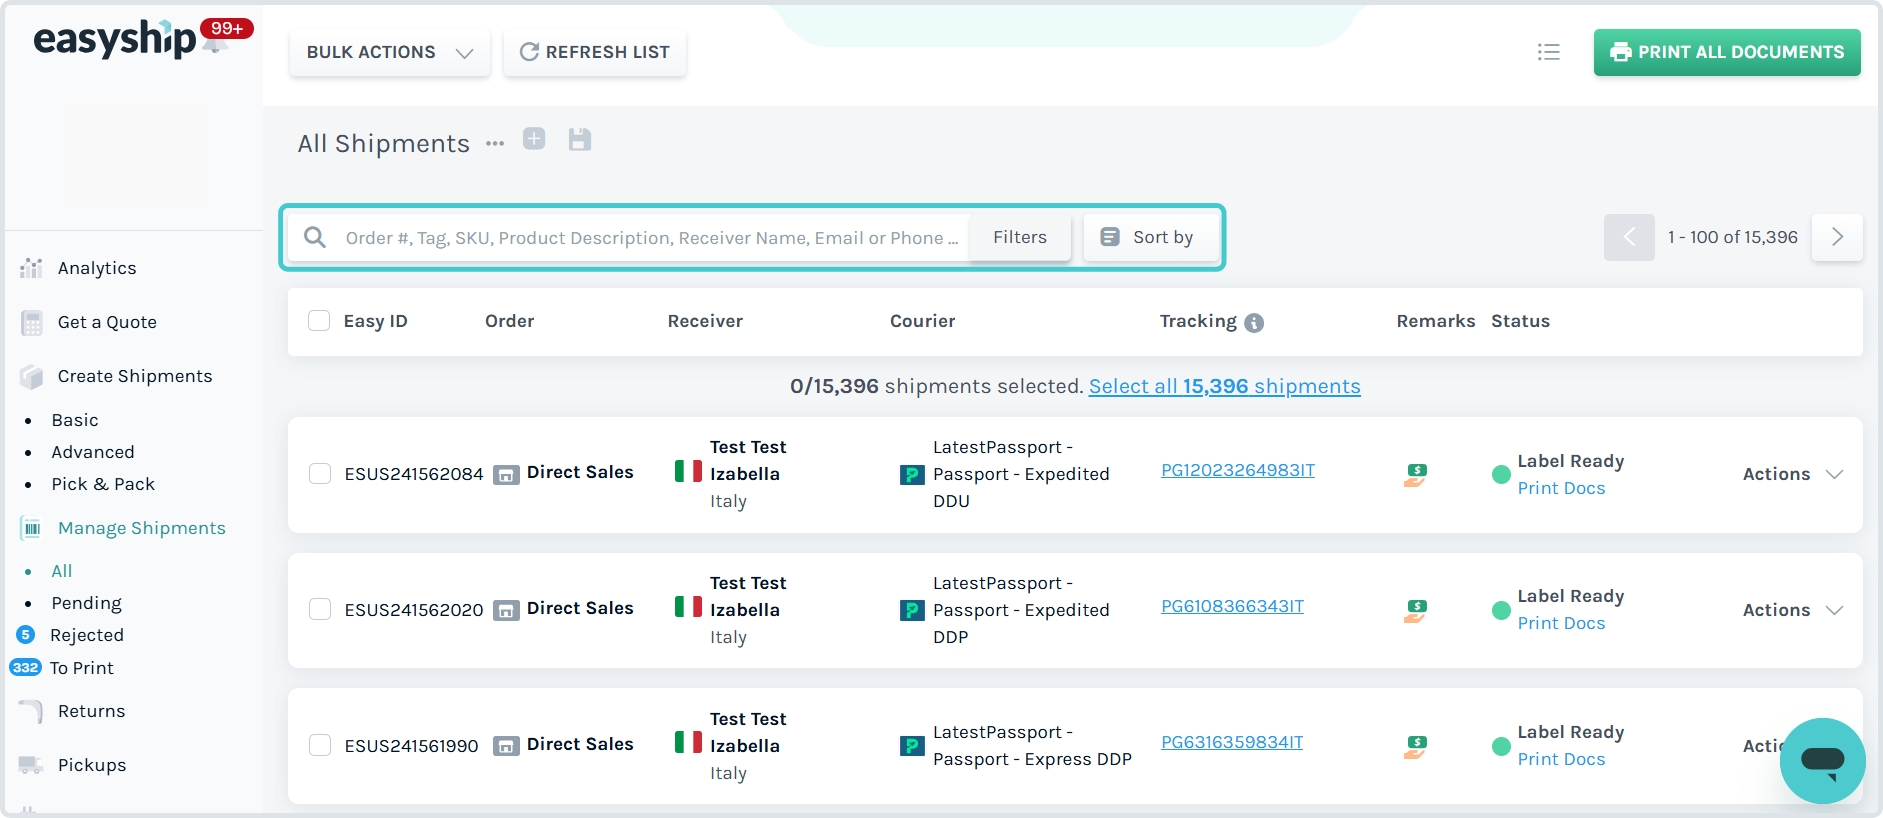The width and height of the screenshot is (1883, 818).
Task: Open tracking link PG6108366343IT
Action: tap(1233, 606)
